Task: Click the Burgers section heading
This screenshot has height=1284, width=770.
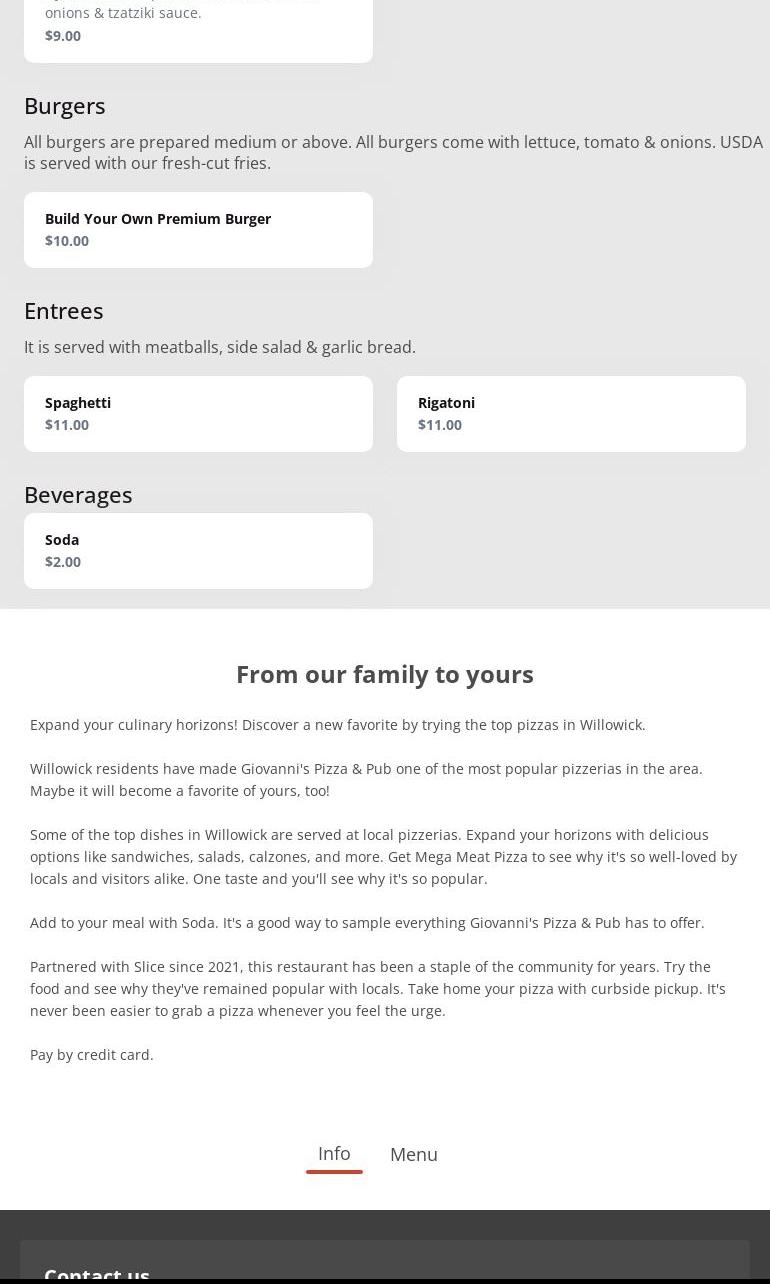Action: [65, 106]
